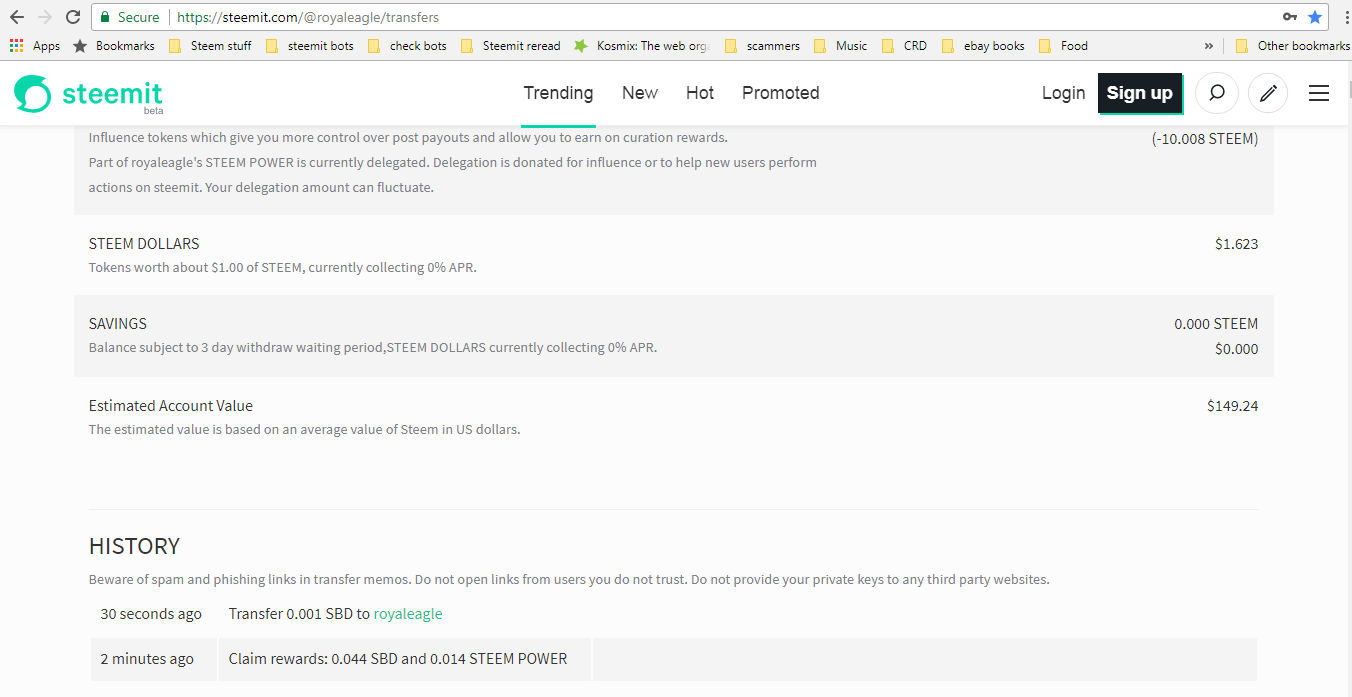Click the address bar URL
The height and width of the screenshot is (697, 1352).
click(x=308, y=17)
